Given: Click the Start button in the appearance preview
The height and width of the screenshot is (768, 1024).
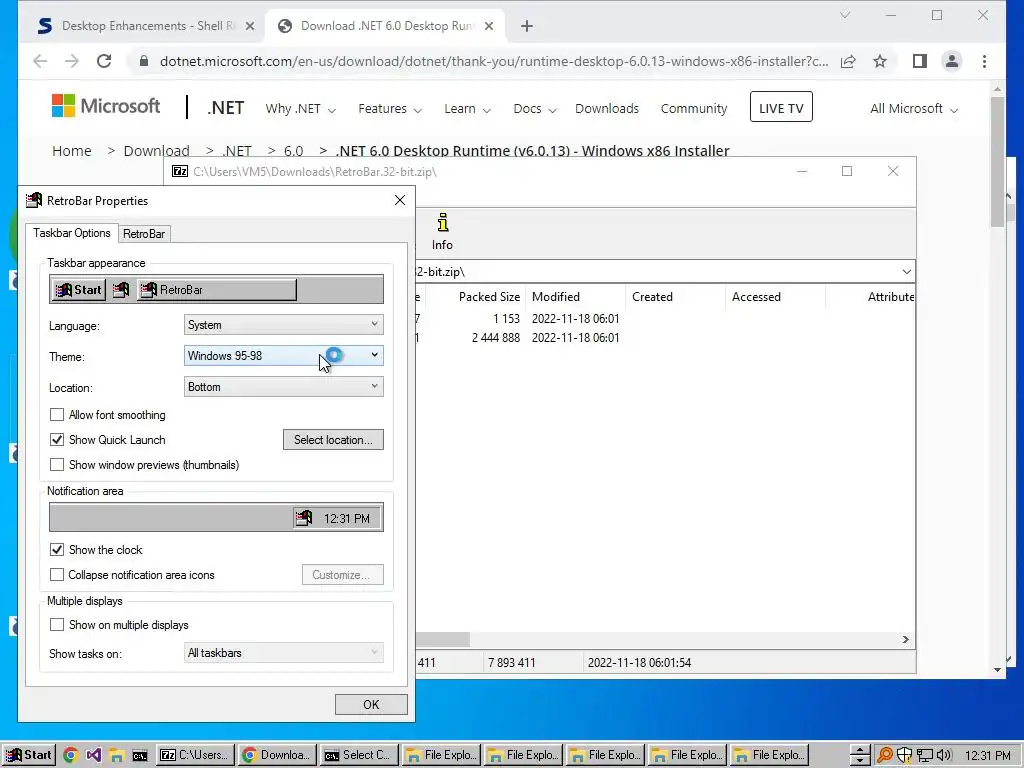Looking at the screenshot, I should [78, 289].
